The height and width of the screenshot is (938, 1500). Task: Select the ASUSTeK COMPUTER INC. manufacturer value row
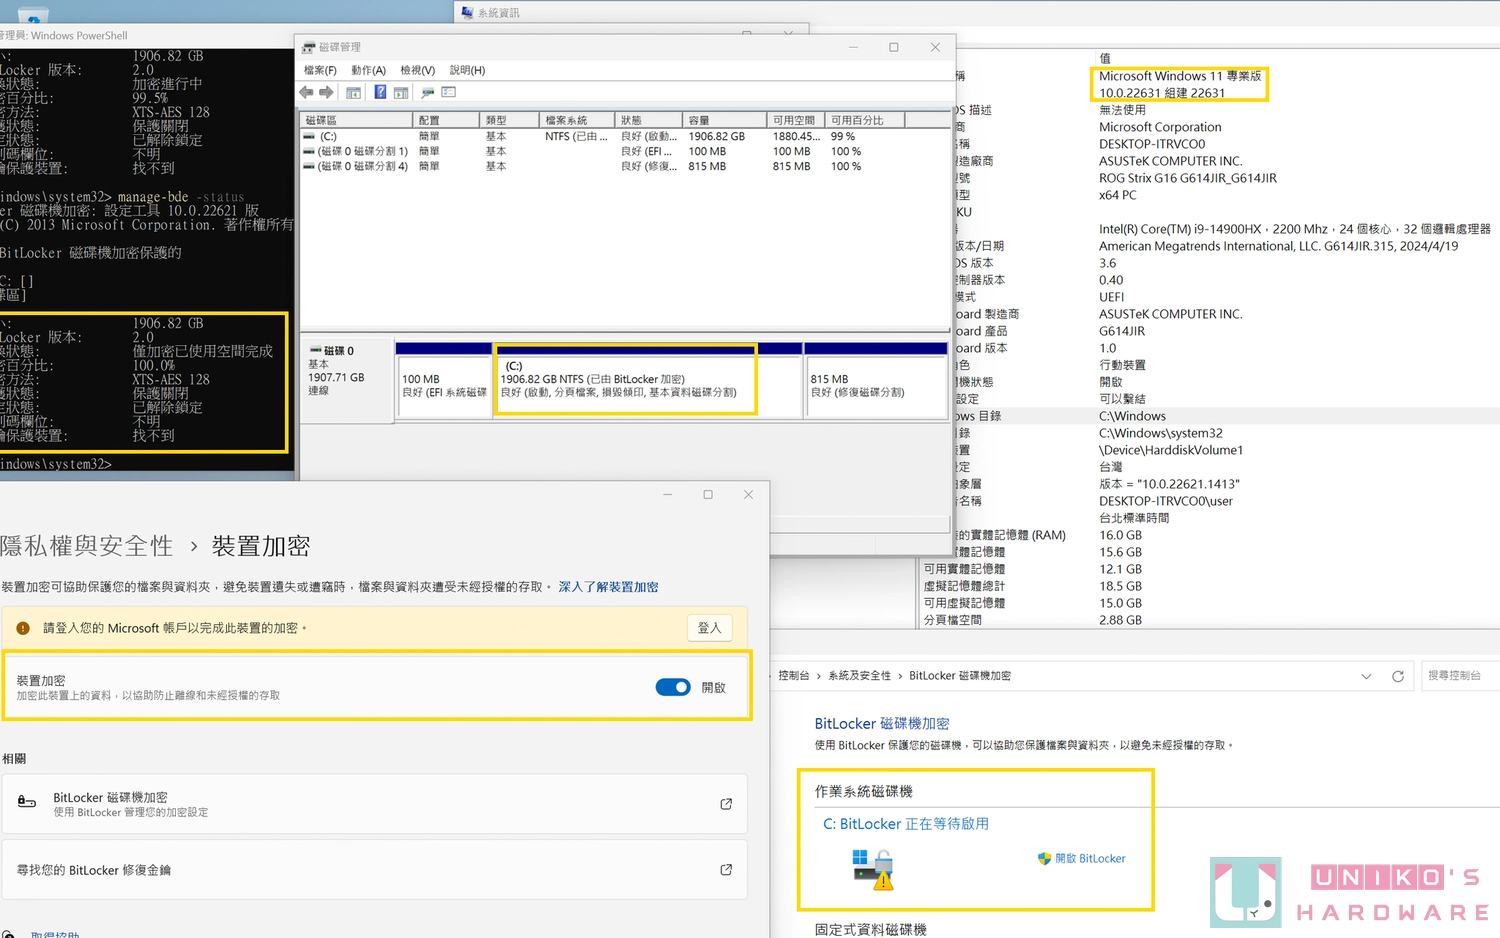pos(1171,161)
